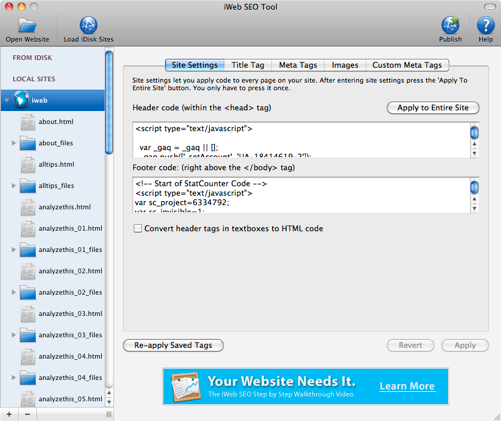This screenshot has width=501, height=421.
Task: Select about.html file icon
Action: coord(28,122)
